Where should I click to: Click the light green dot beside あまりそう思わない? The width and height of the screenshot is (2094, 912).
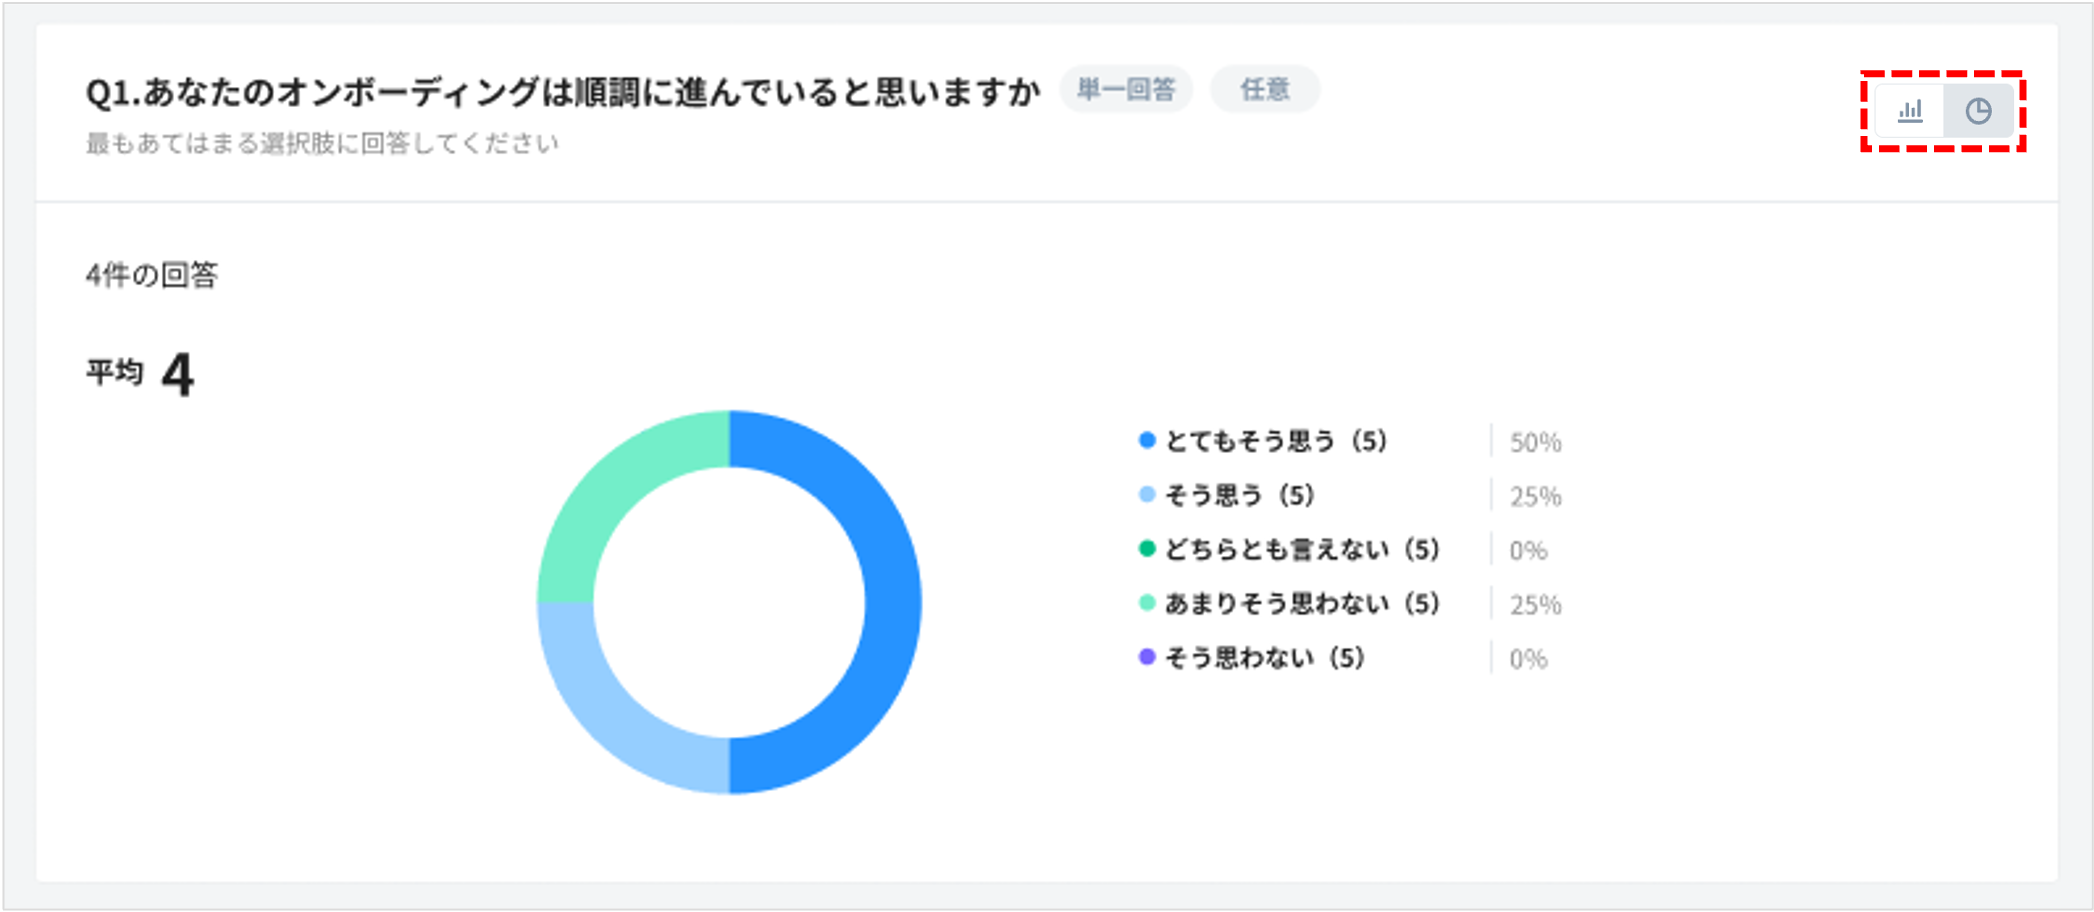point(1145,603)
